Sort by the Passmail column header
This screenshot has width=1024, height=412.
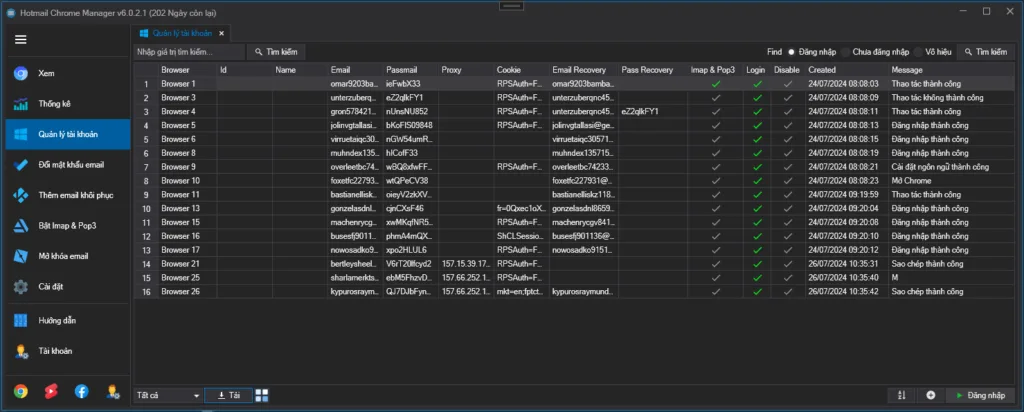411,69
